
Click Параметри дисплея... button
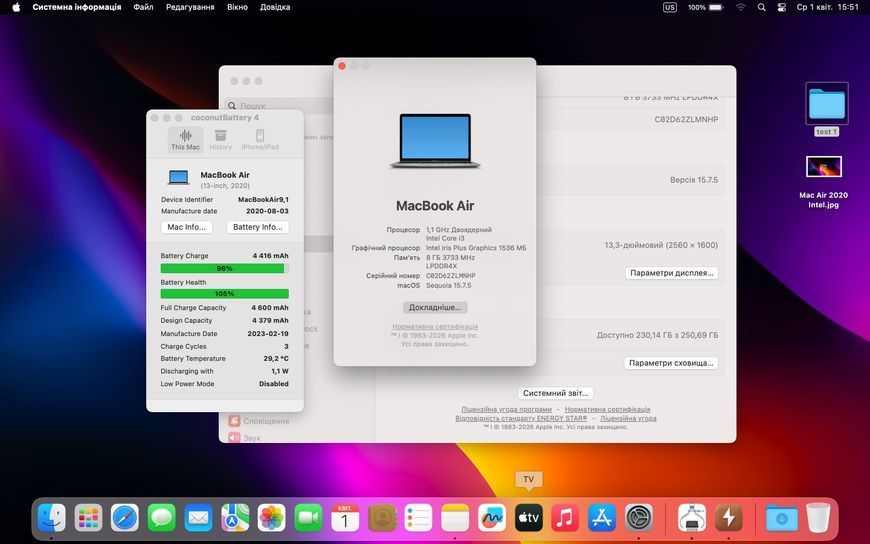(x=671, y=273)
